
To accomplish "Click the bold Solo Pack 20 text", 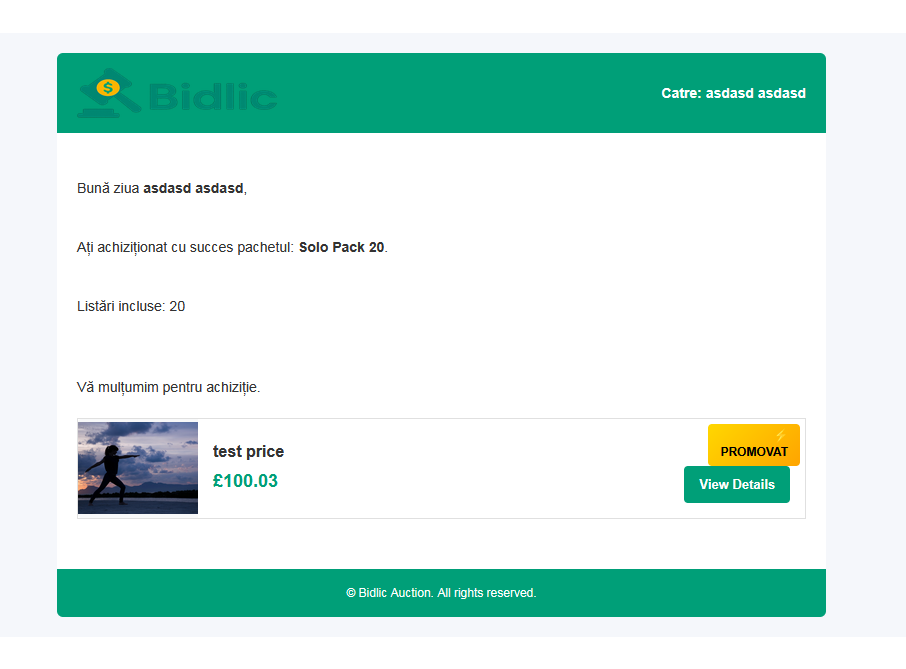I will (342, 247).
